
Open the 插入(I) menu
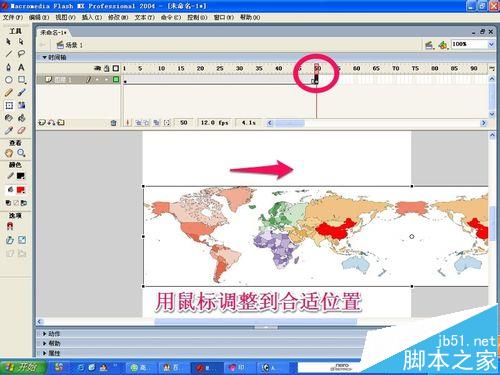(92, 17)
